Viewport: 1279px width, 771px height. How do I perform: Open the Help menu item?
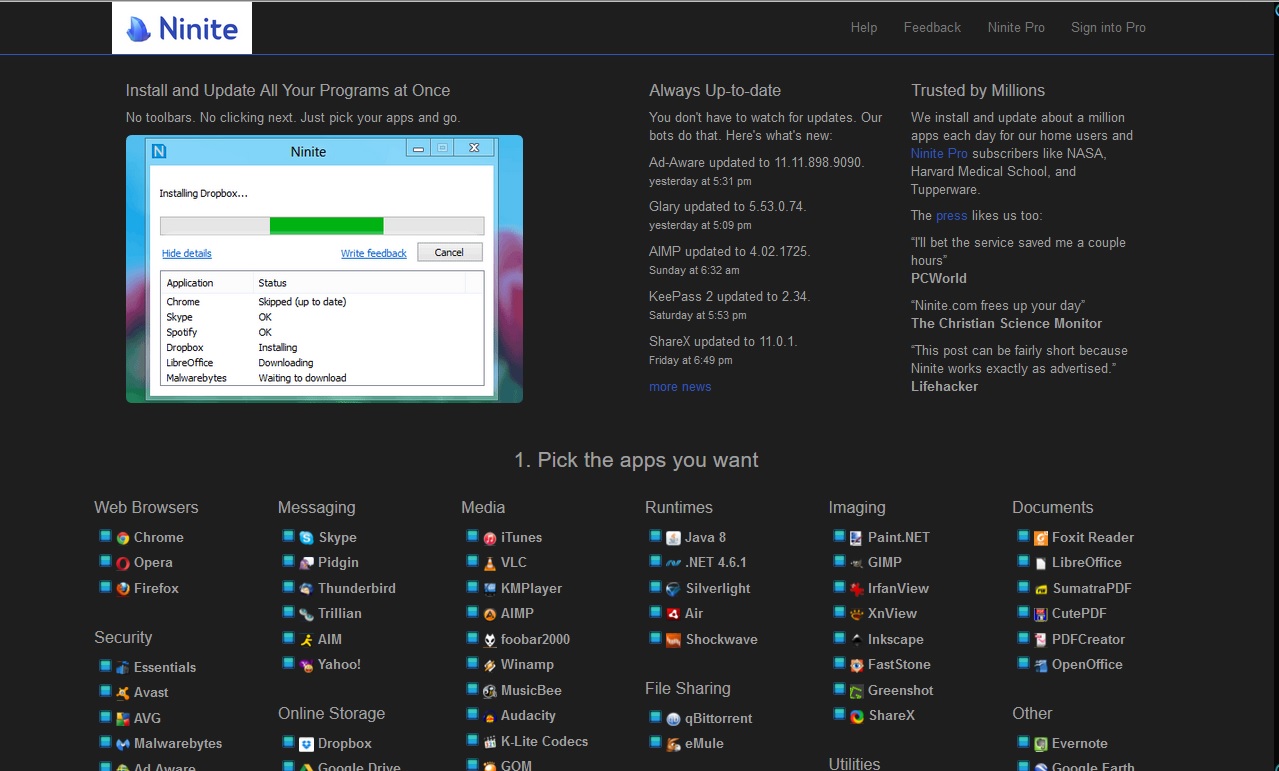click(863, 27)
